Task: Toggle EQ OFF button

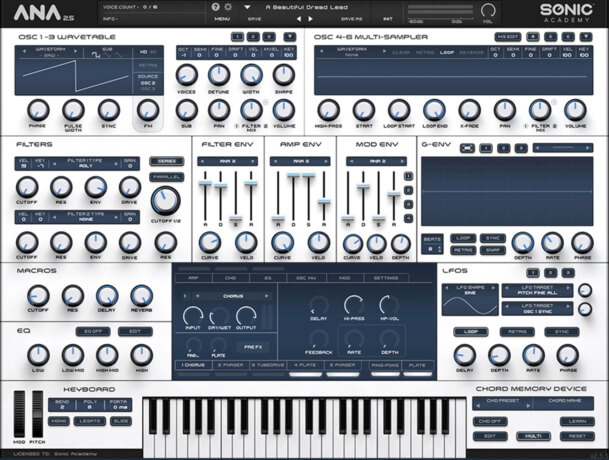Action: point(93,331)
